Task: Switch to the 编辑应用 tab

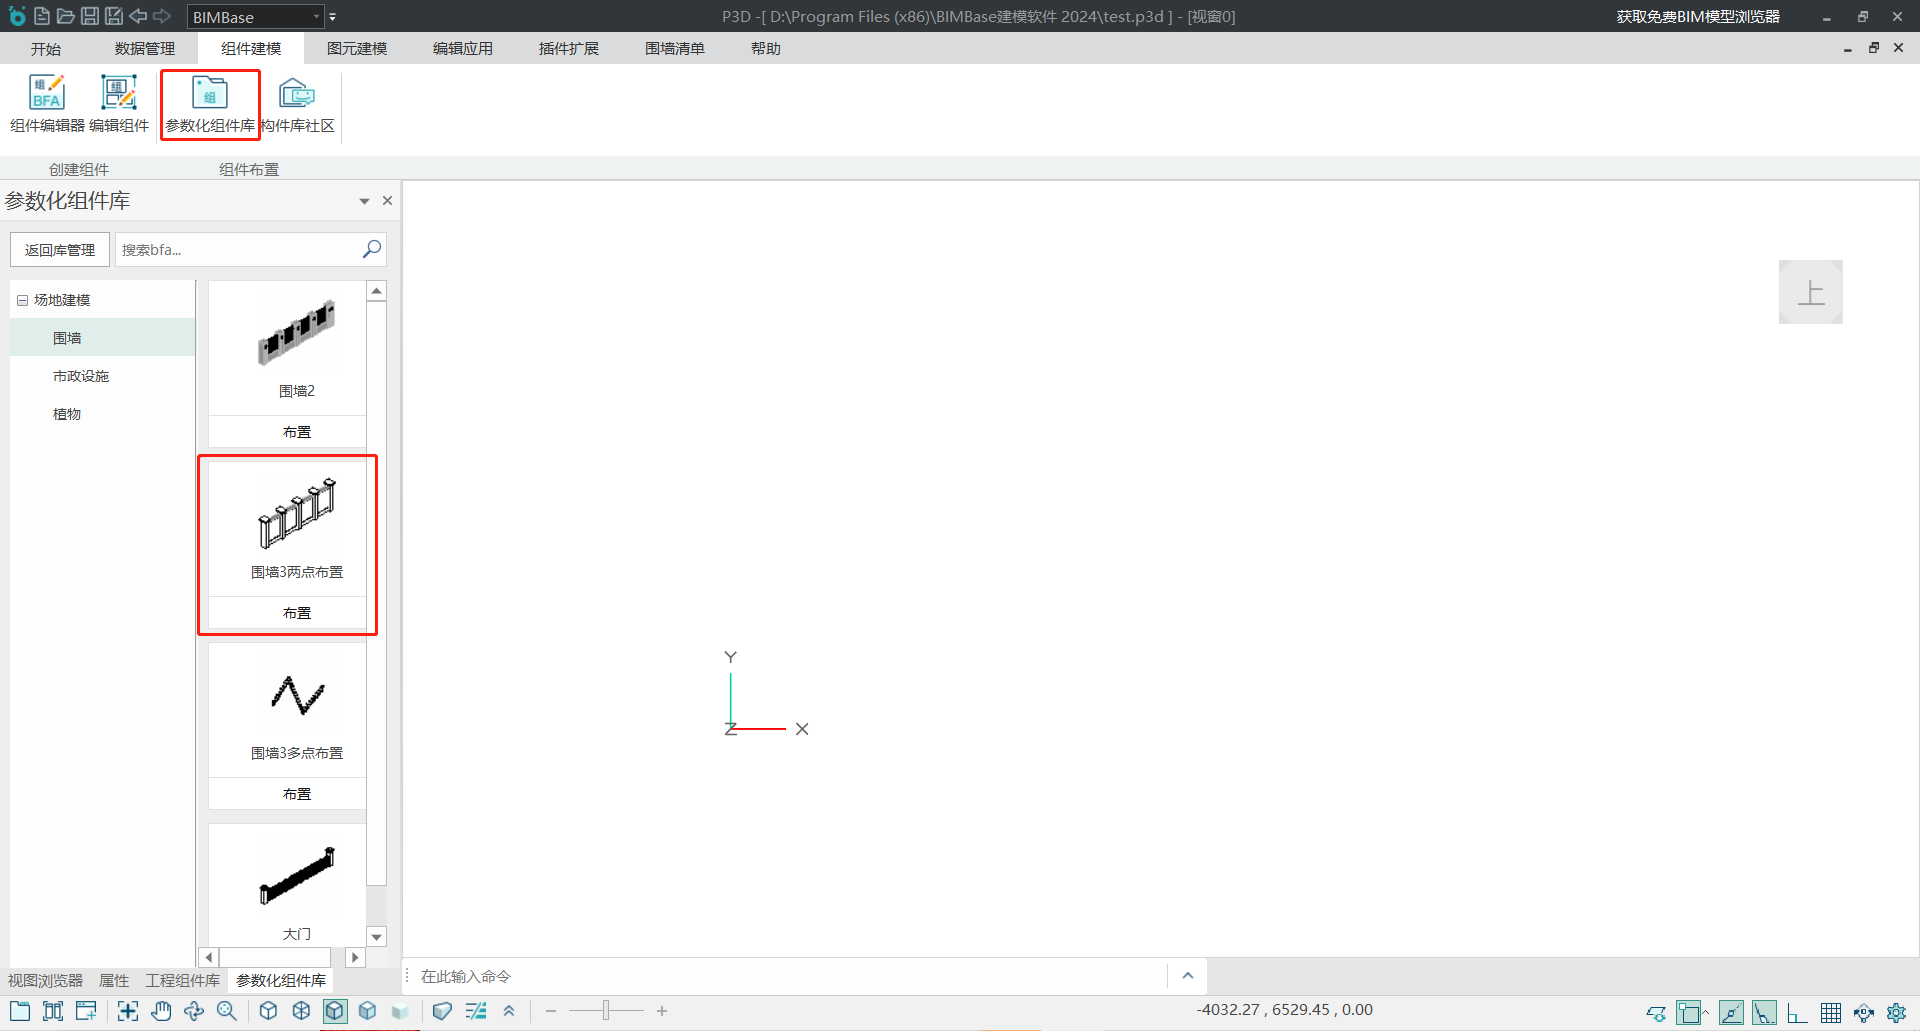Action: point(463,48)
